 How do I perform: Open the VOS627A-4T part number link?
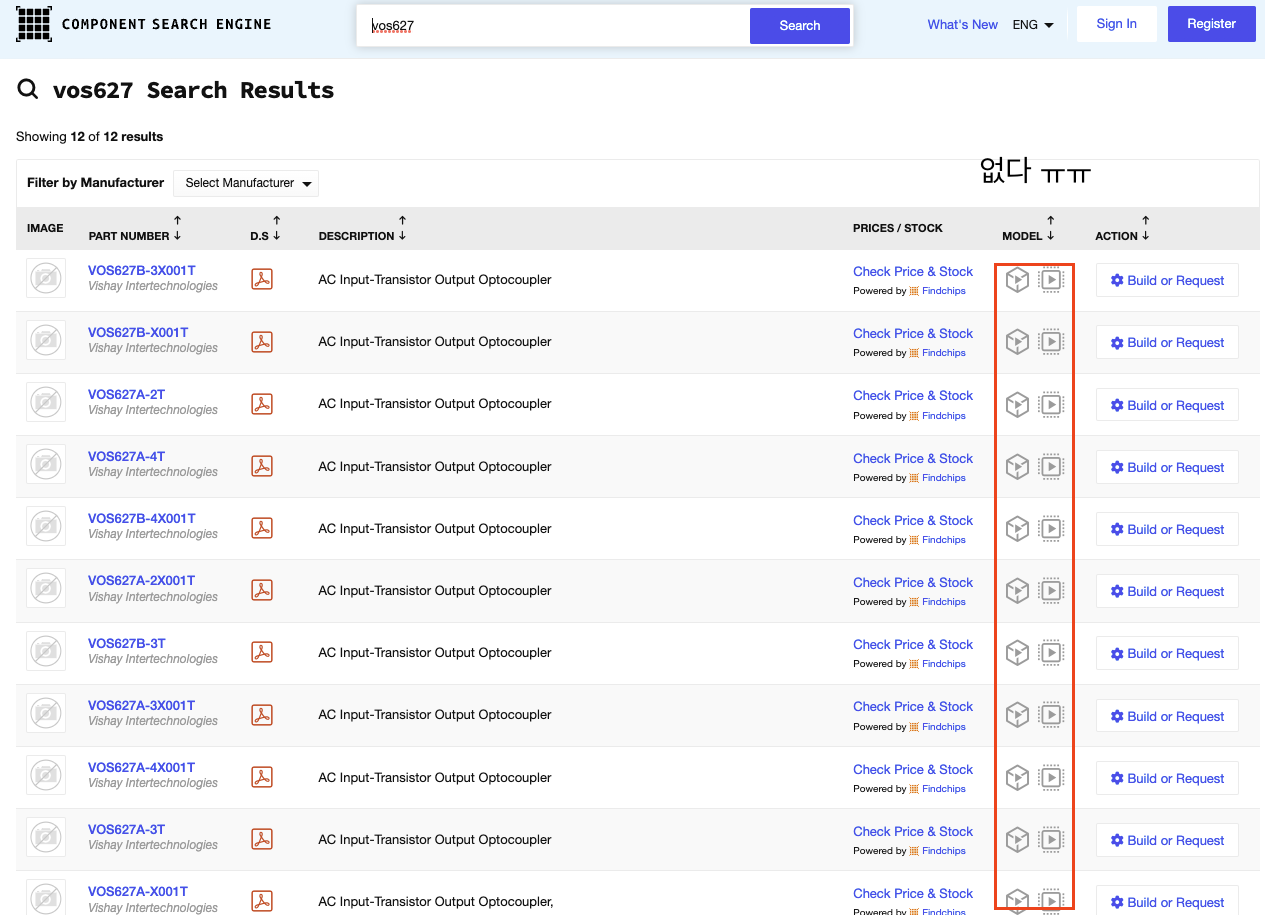[126, 456]
